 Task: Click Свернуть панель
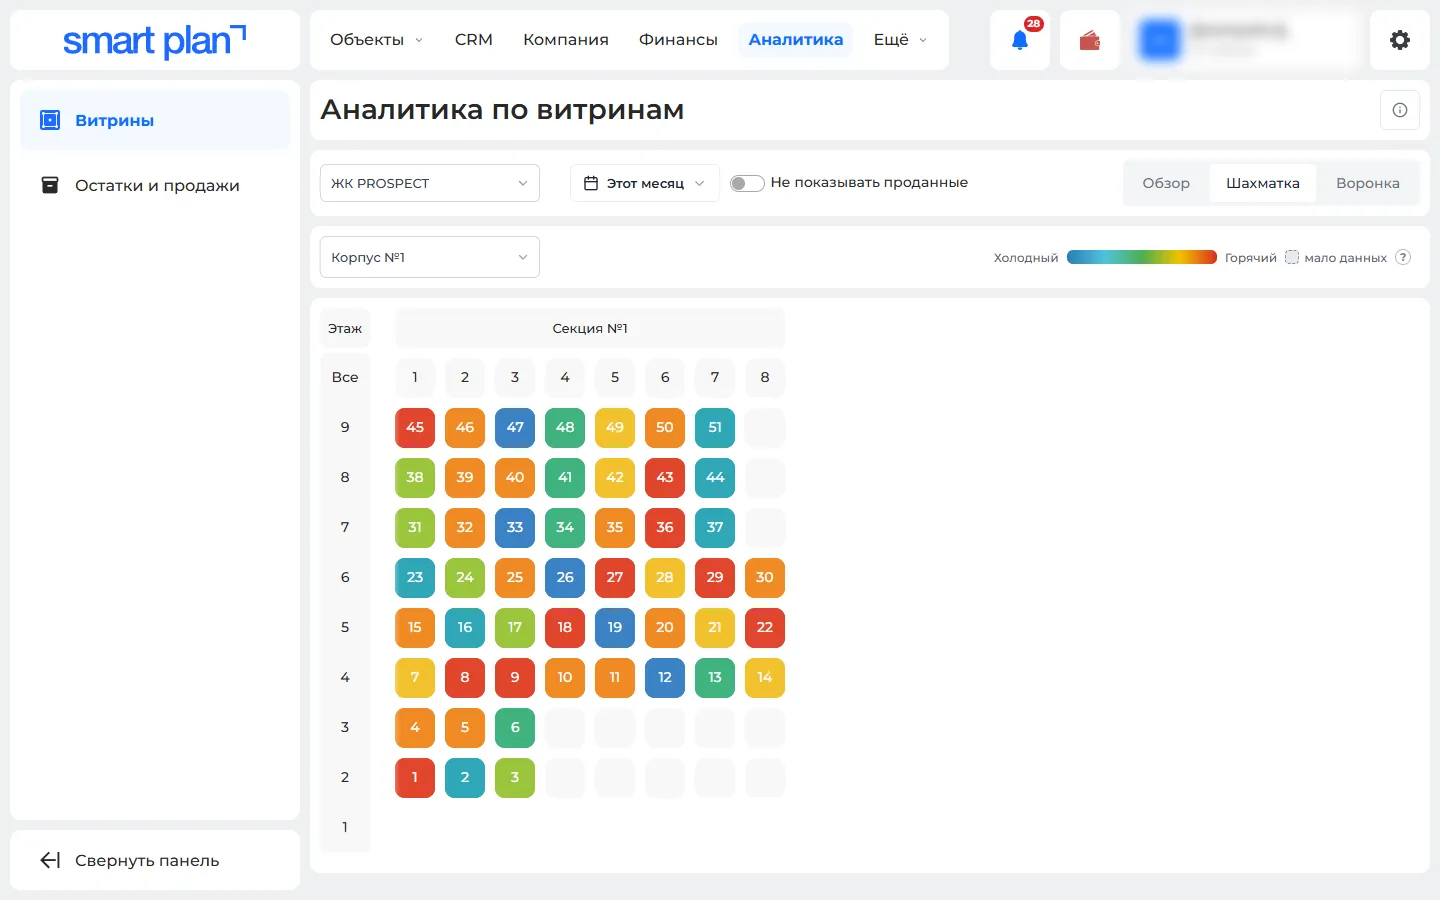tap(155, 860)
